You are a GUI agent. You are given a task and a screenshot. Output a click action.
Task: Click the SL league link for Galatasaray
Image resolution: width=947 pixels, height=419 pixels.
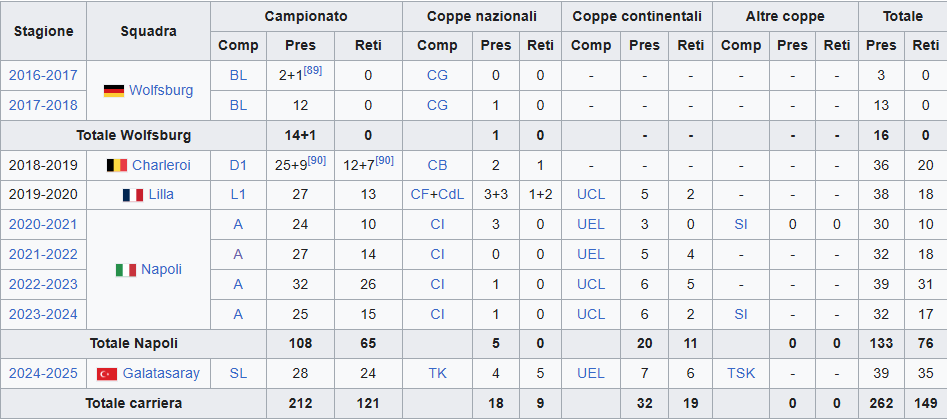coord(238,374)
